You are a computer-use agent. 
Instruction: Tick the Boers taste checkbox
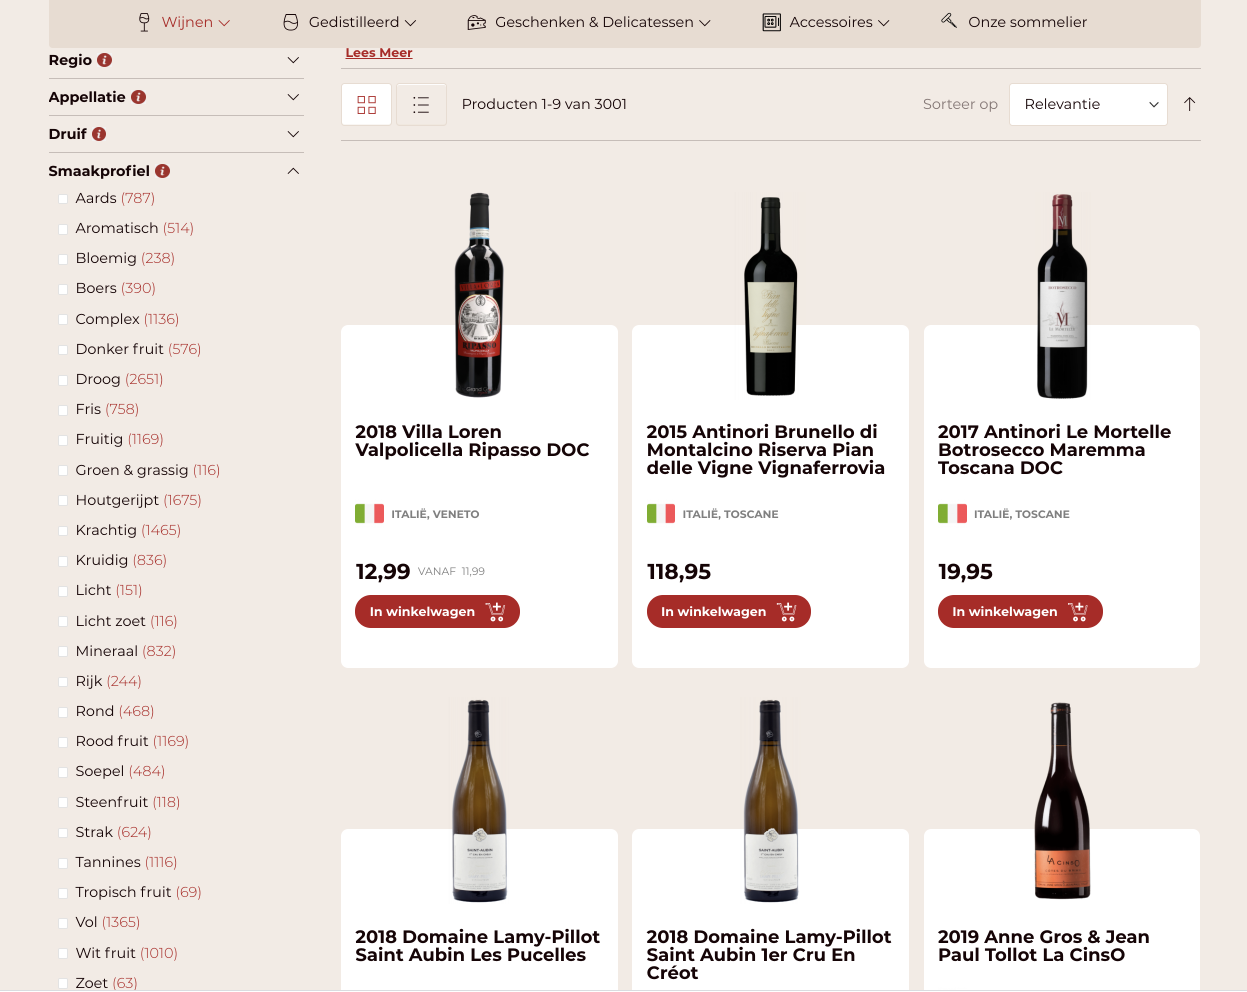[64, 289]
